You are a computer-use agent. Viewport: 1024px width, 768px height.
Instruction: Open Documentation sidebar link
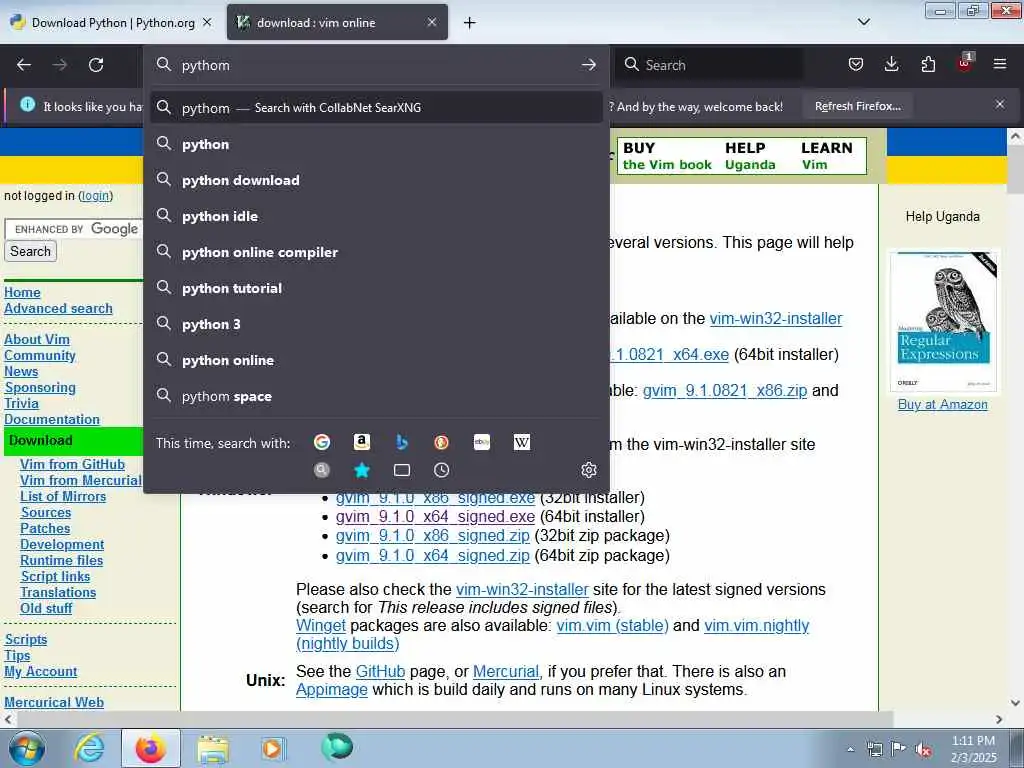52,419
